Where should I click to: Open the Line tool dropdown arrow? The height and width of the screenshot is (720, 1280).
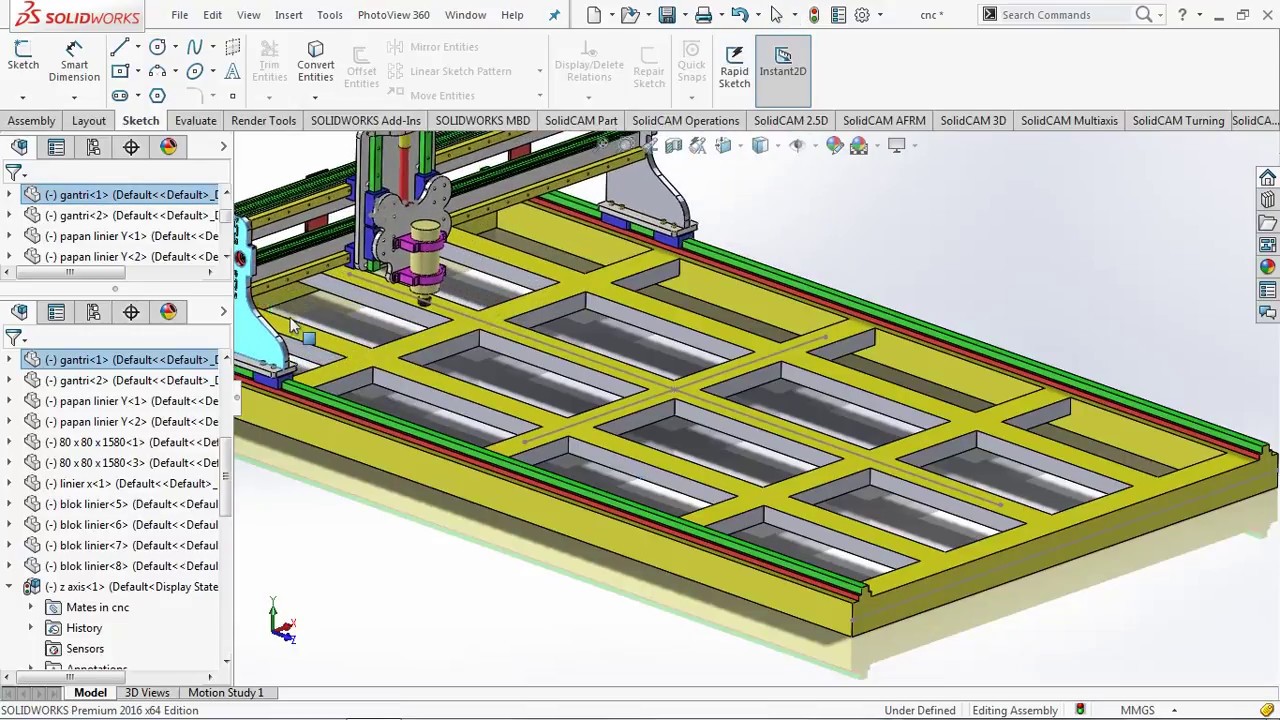[x=137, y=47]
